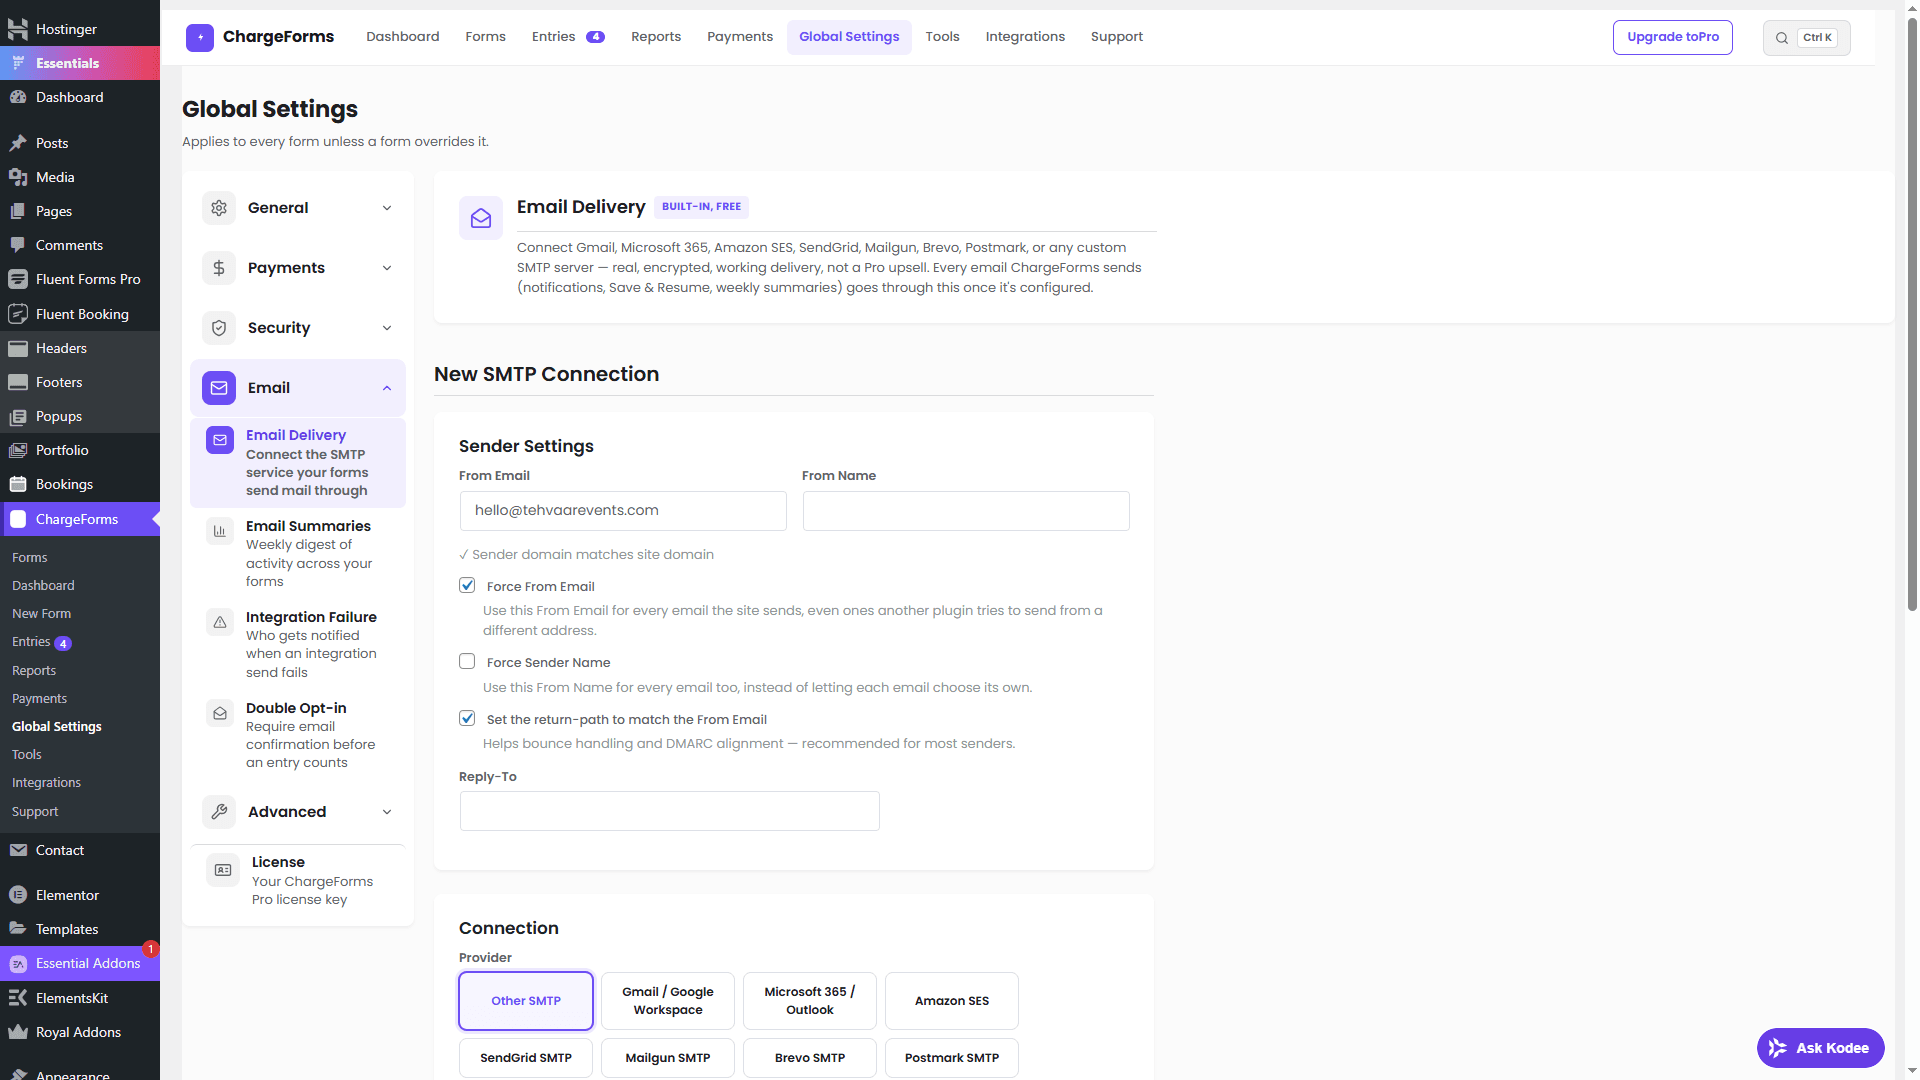Uncheck Force From Email checkbox
The height and width of the screenshot is (1080, 1920).
467,585
